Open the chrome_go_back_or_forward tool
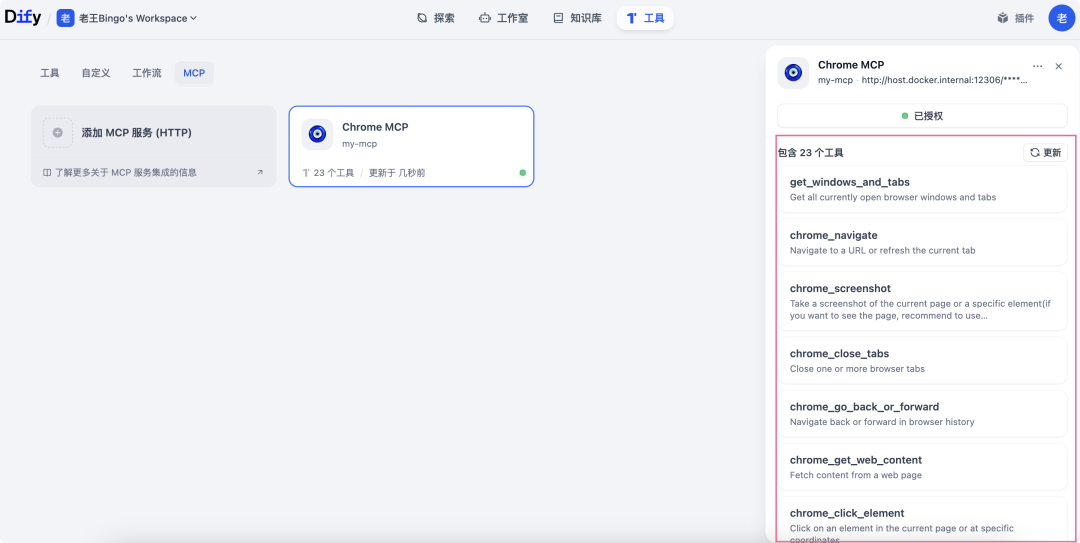 click(x=922, y=414)
